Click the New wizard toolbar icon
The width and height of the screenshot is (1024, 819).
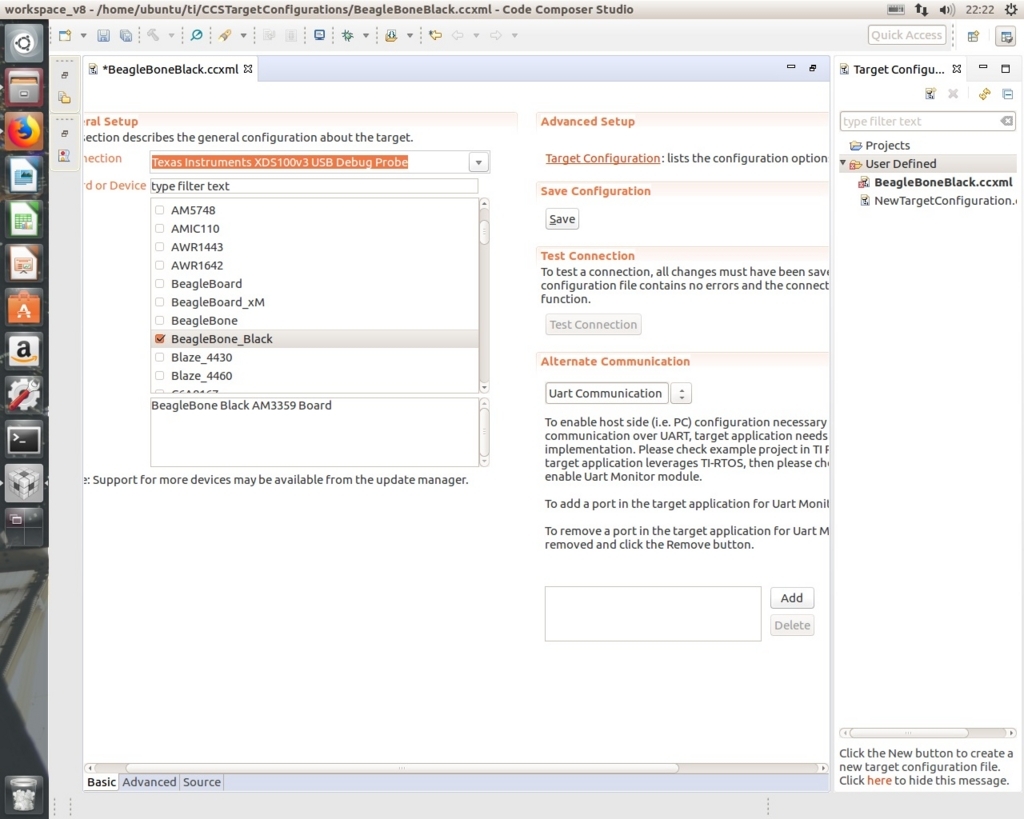pos(65,36)
